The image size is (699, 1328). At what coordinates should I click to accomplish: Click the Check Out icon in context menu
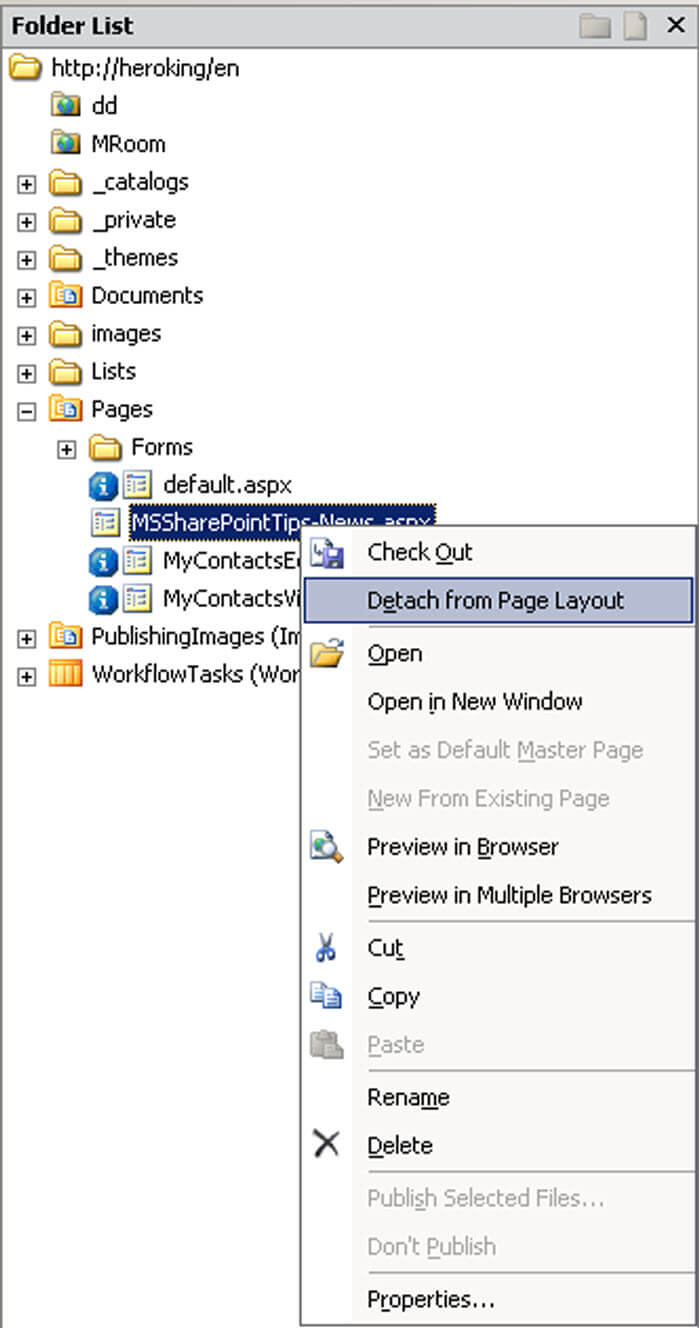click(x=327, y=553)
